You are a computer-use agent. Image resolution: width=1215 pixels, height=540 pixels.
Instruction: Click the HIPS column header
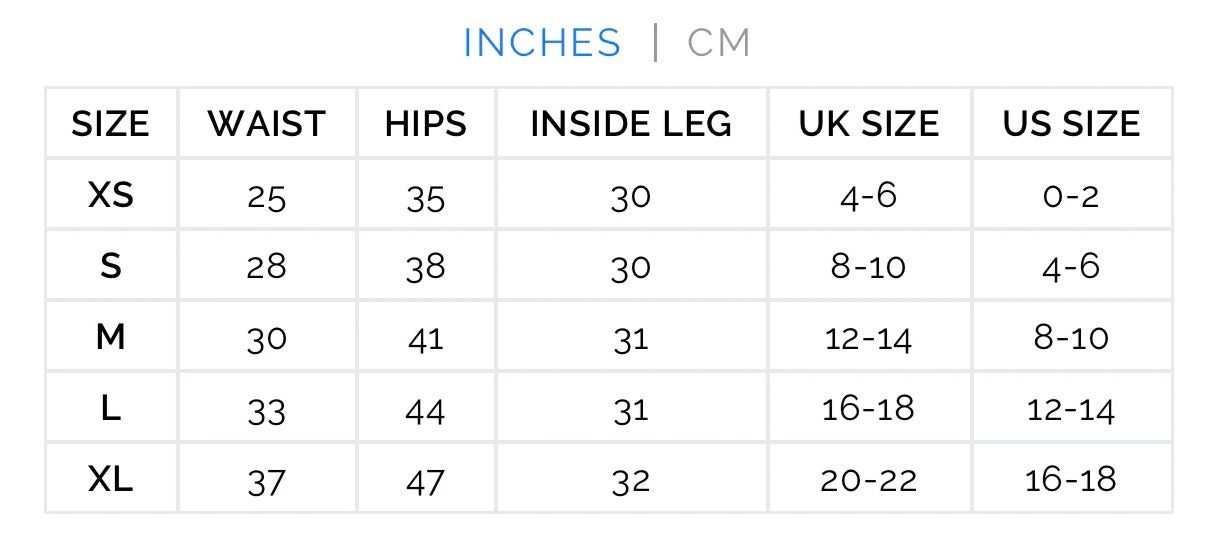click(426, 124)
